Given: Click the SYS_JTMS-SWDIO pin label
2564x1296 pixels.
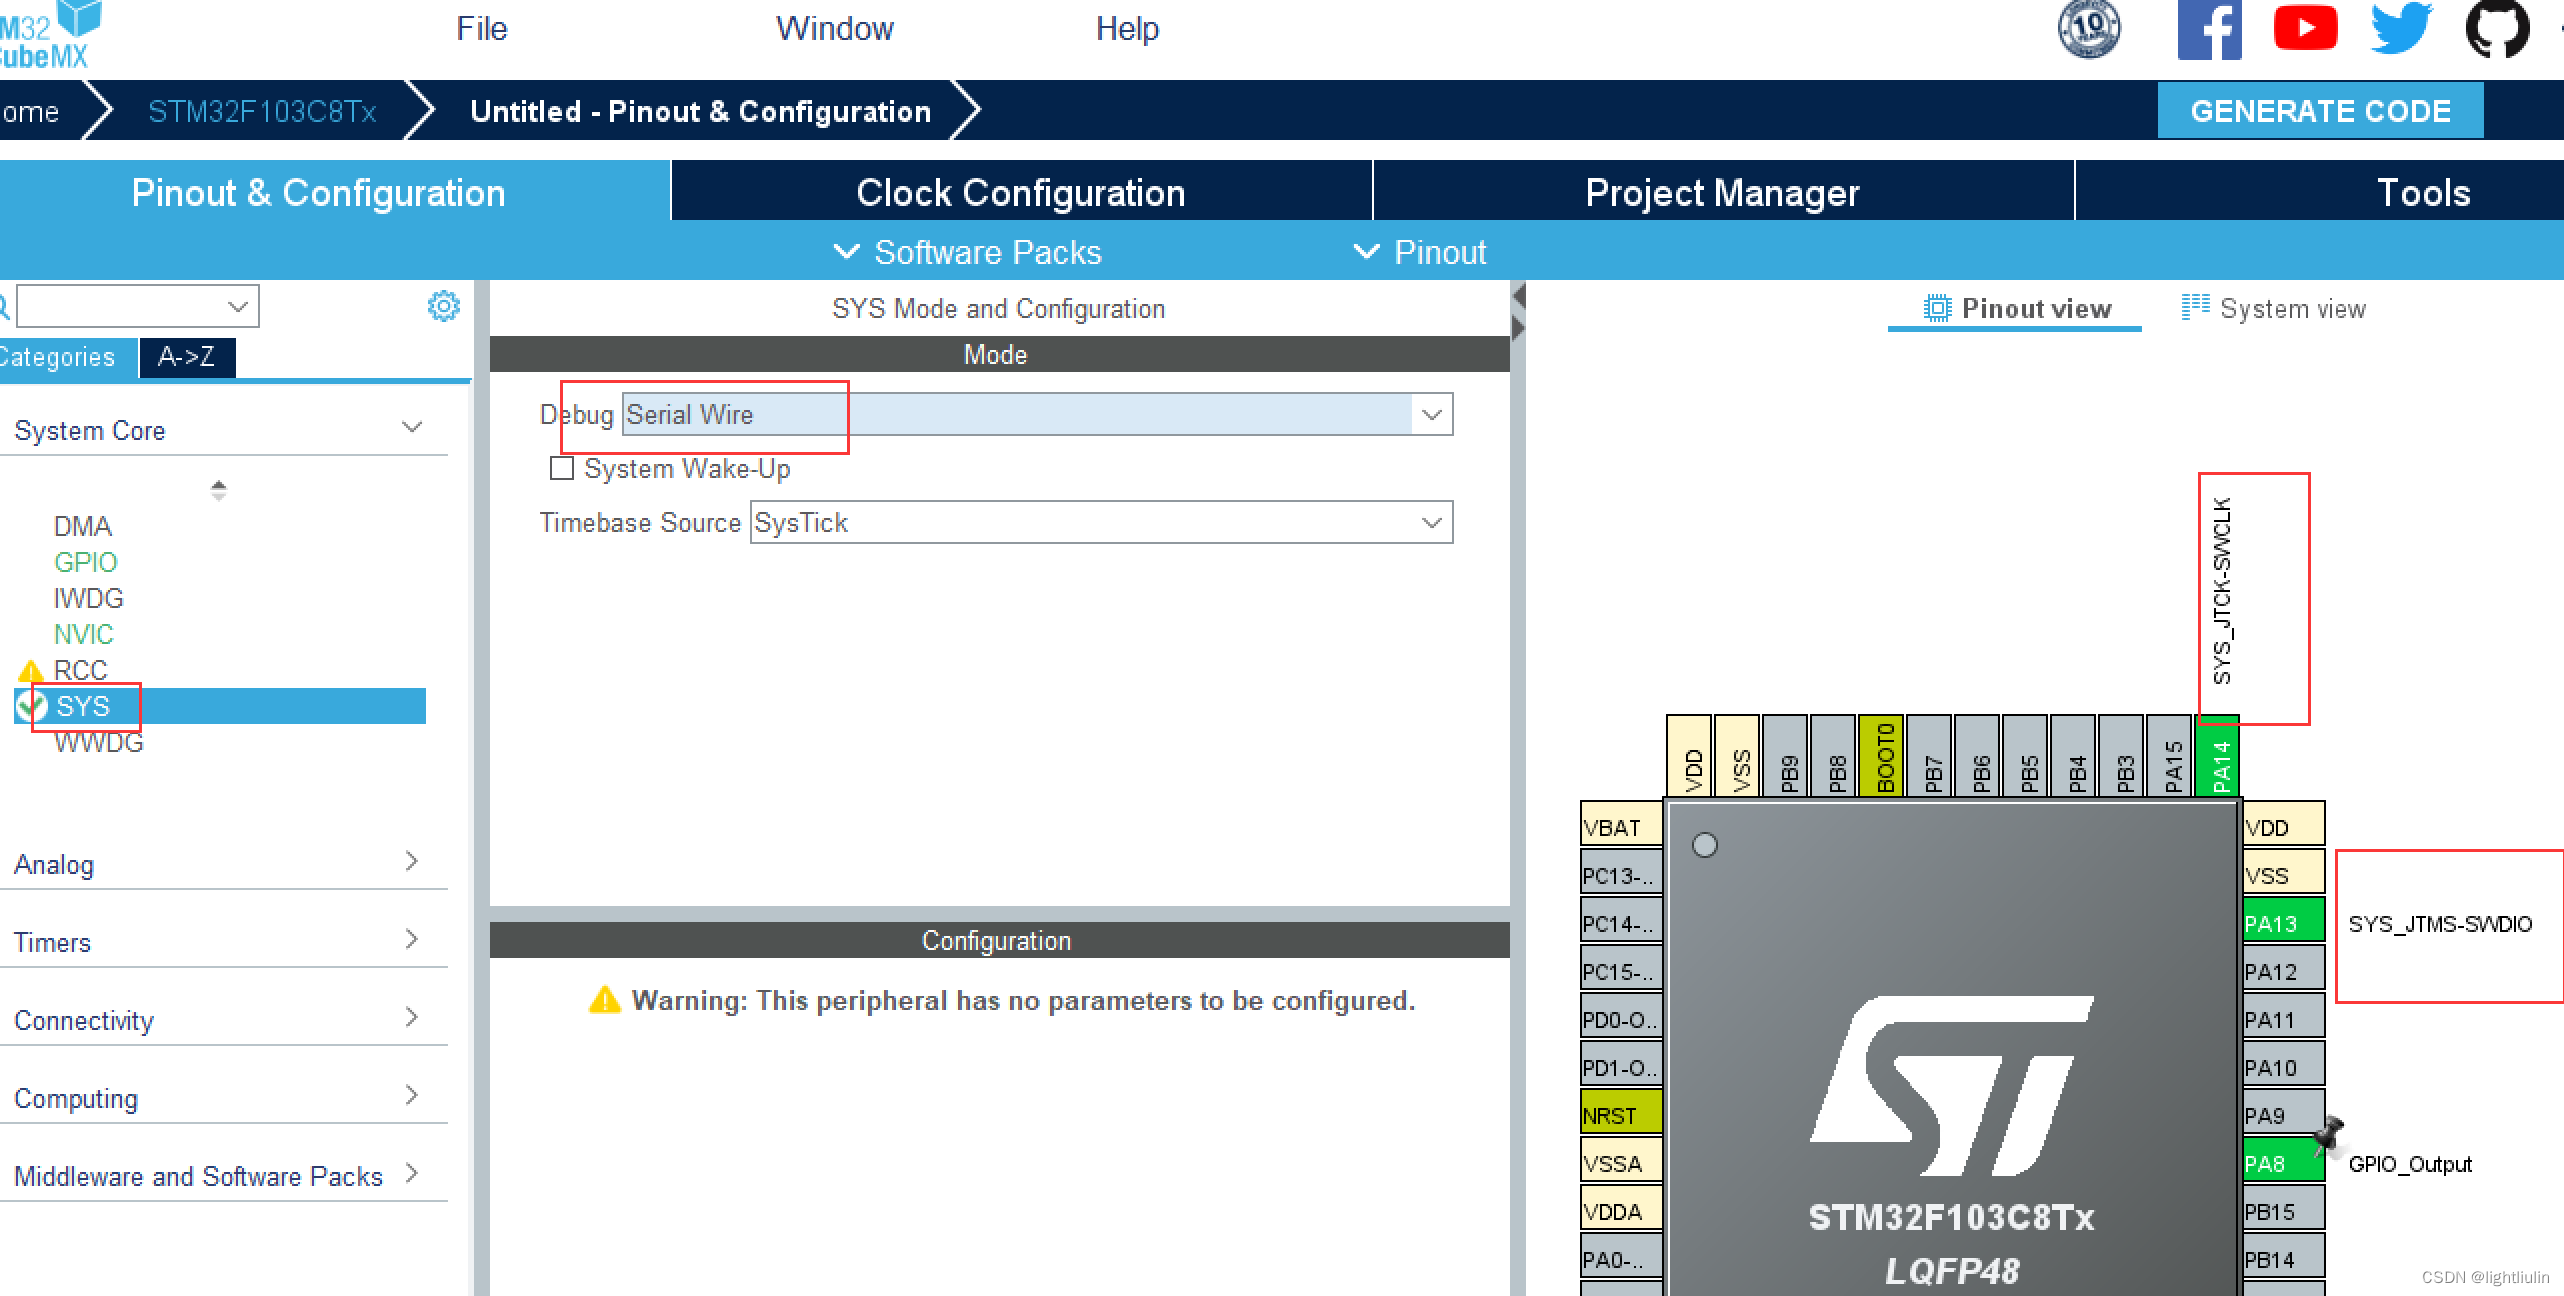Looking at the screenshot, I should [2440, 924].
